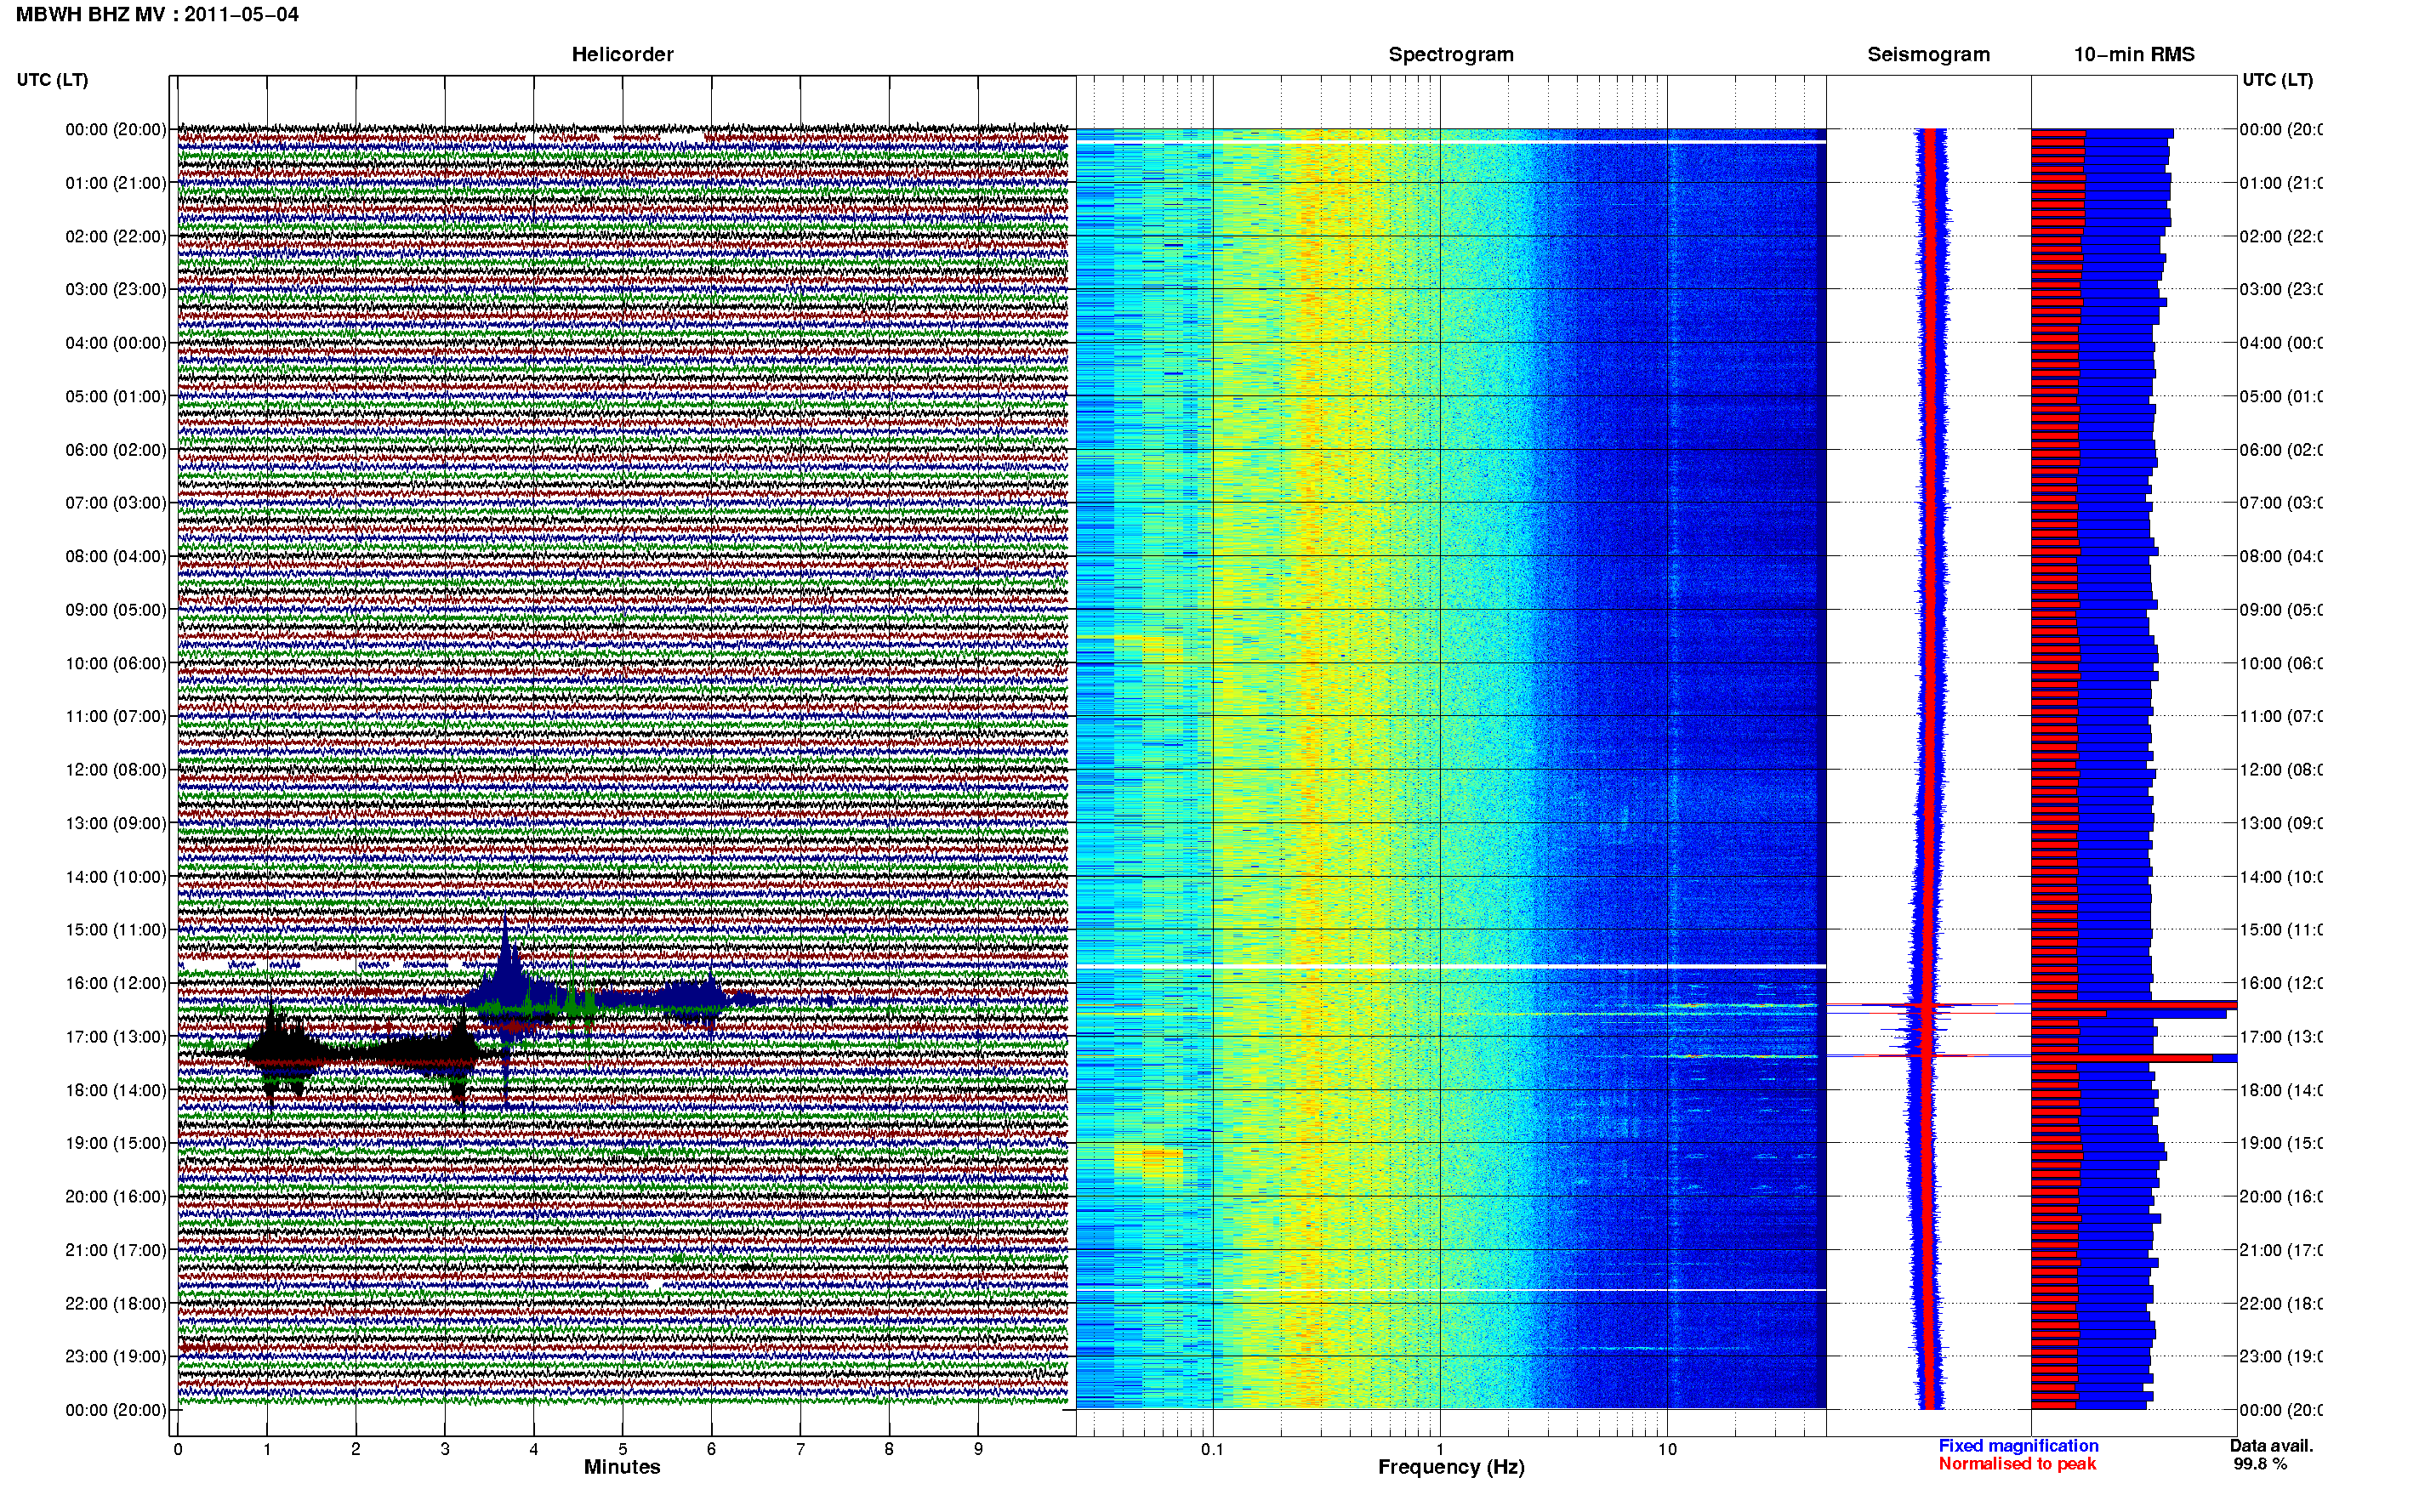Click the '16:00 (12:00)' left time label

[116, 984]
